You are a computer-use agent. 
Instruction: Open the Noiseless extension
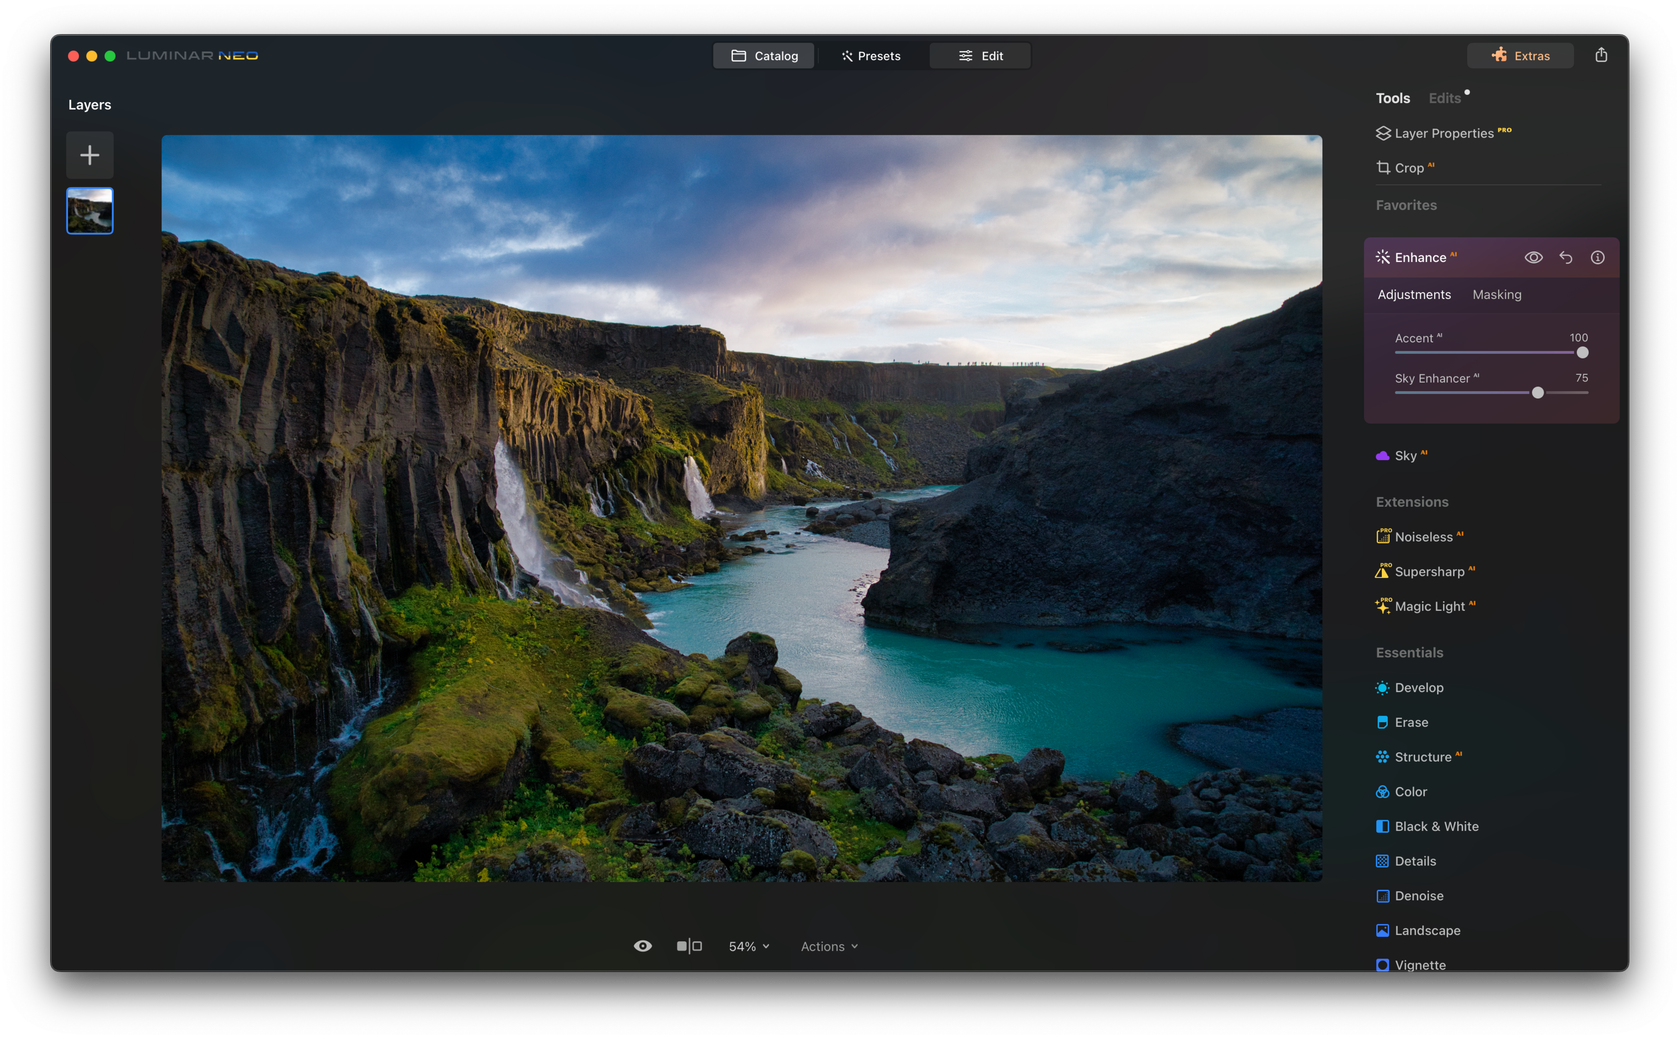[1423, 537]
